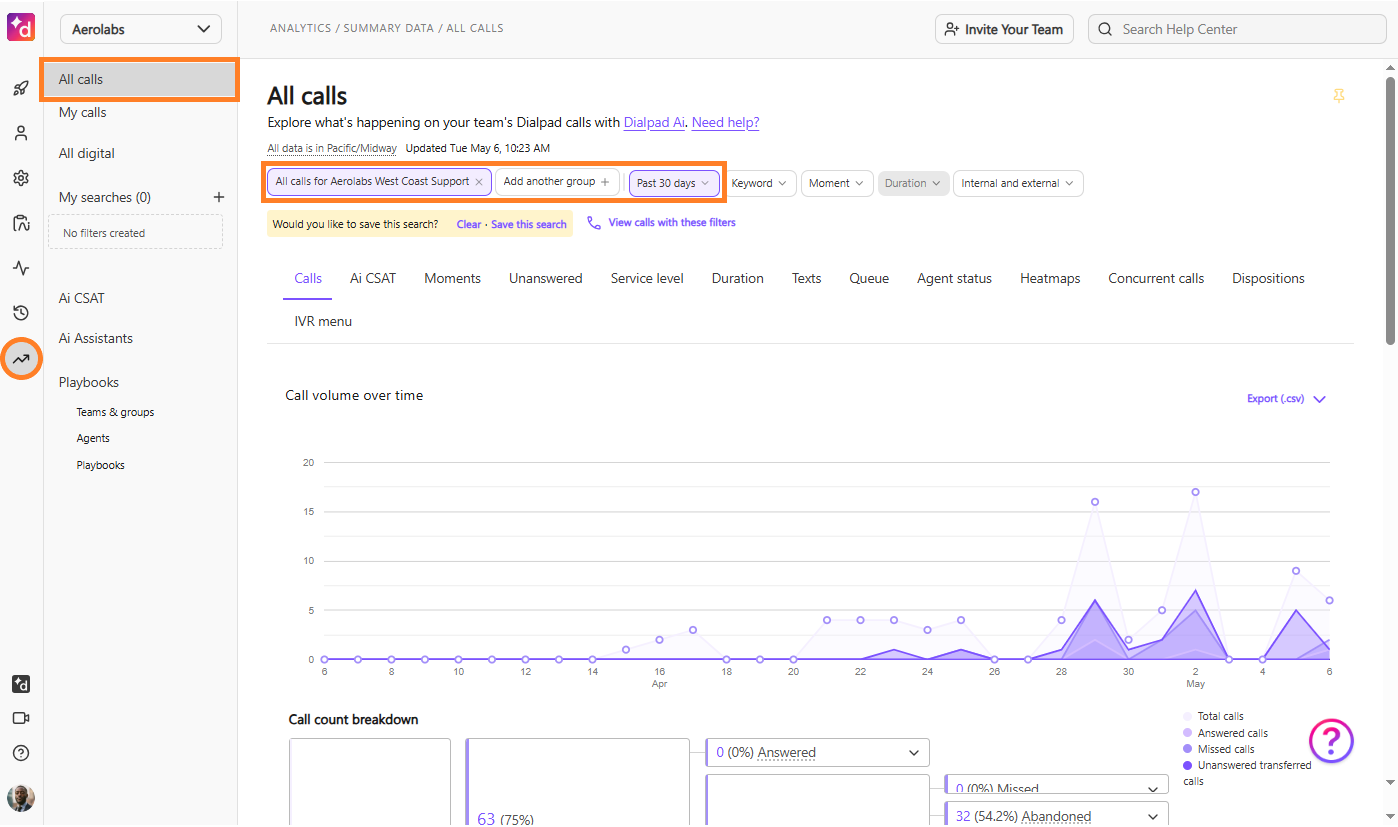Click the Add another group button
Screen dimensions: 1398x827
[x=557, y=182]
